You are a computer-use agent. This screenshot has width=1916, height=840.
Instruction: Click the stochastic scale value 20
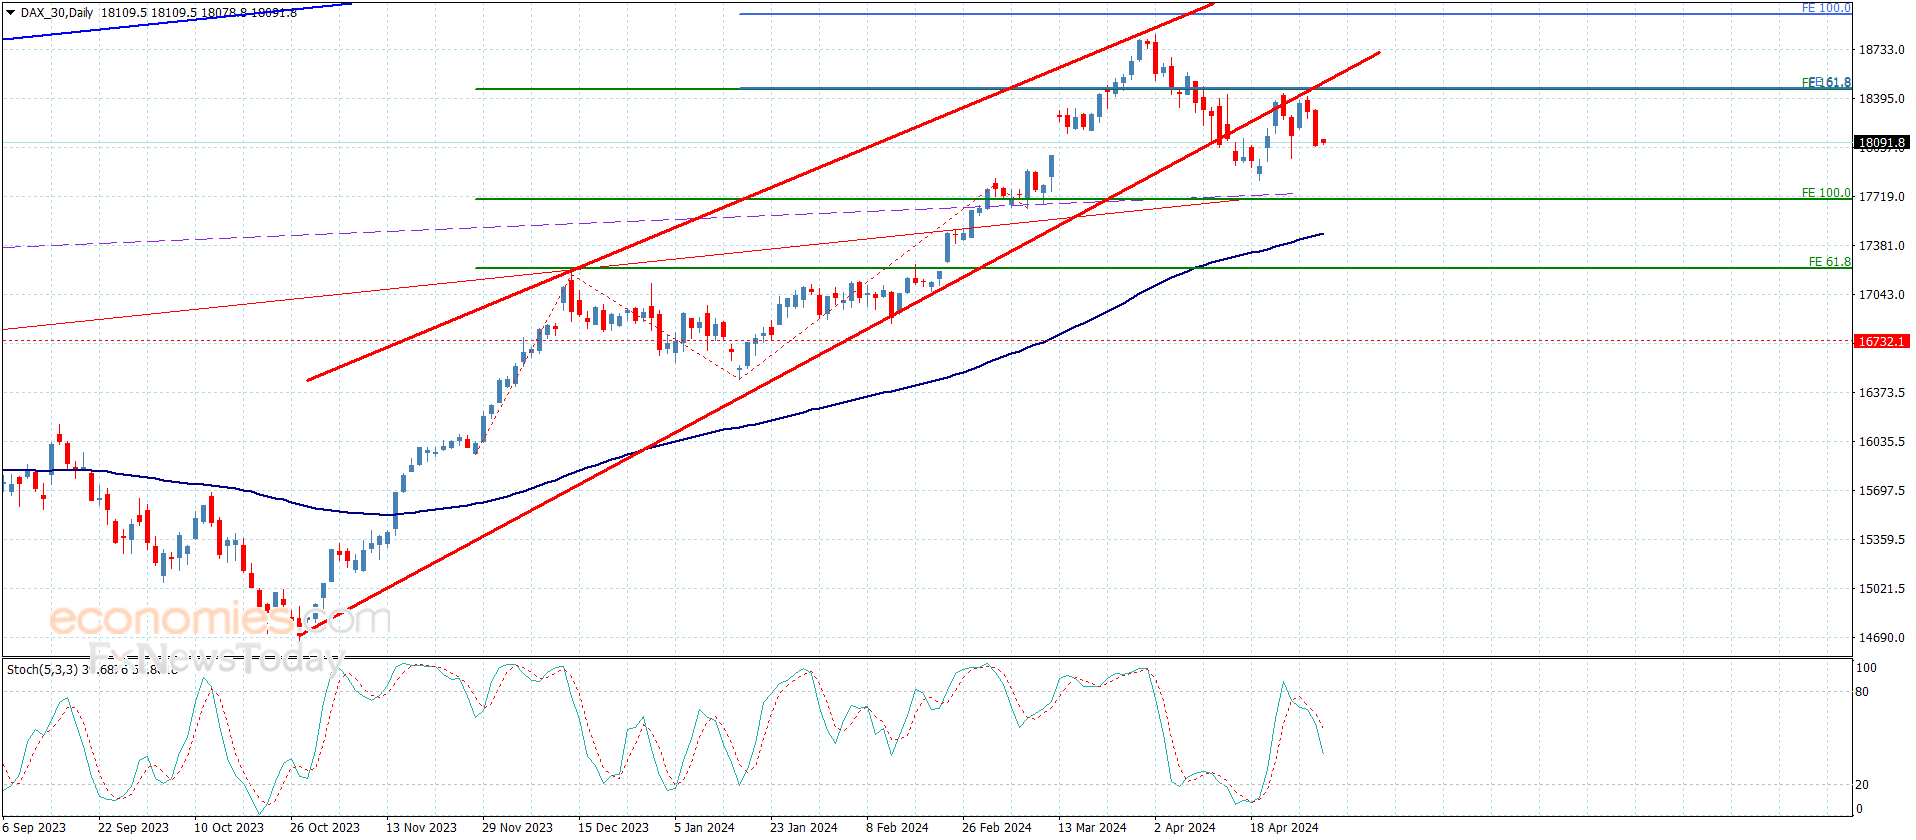tap(1862, 785)
